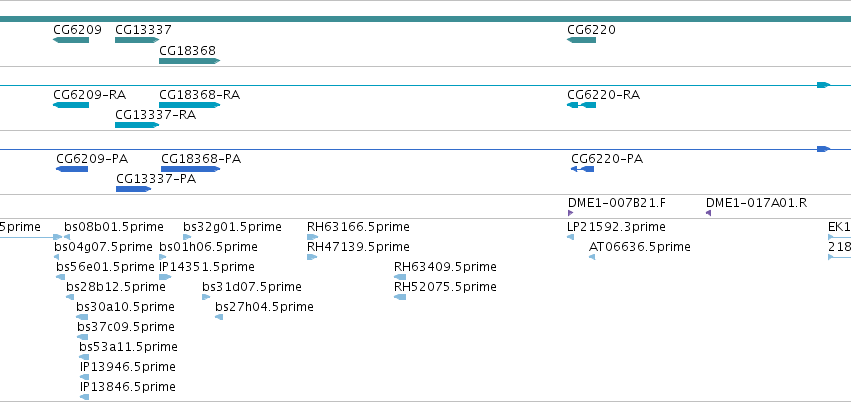Click the CG6209-RA transcript
This screenshot has width=851, height=402.
pyautogui.click(x=71, y=105)
